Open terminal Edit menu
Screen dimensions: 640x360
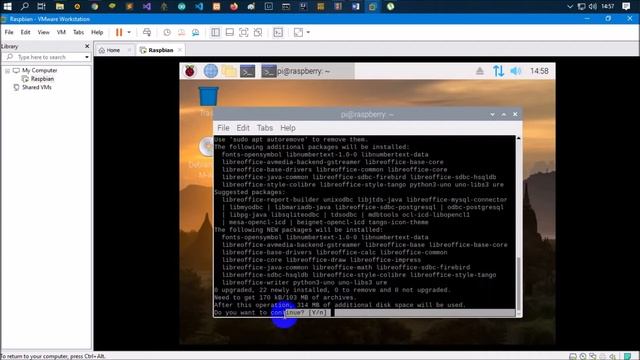[x=243, y=128]
